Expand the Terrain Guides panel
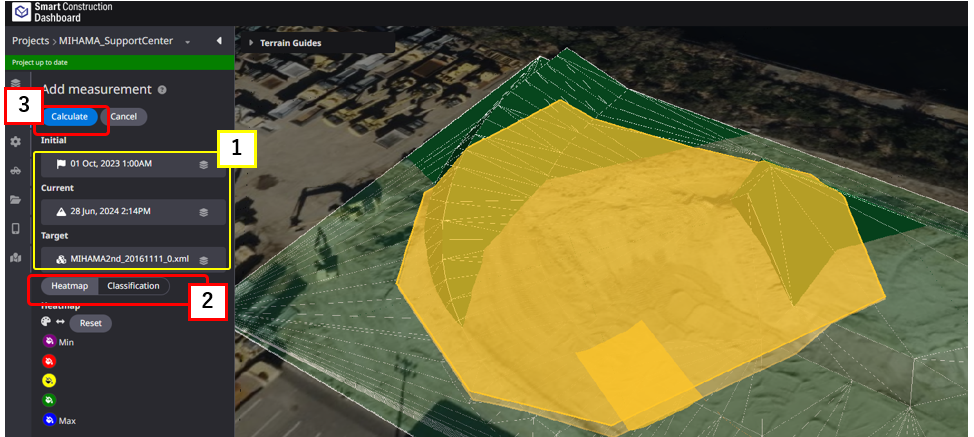 pos(250,43)
